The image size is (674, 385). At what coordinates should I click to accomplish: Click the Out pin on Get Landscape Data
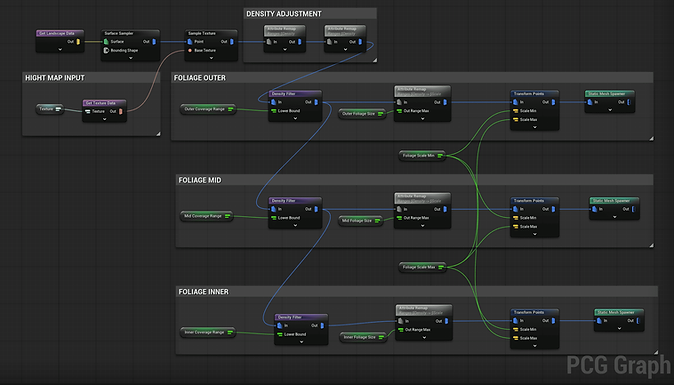78,42
